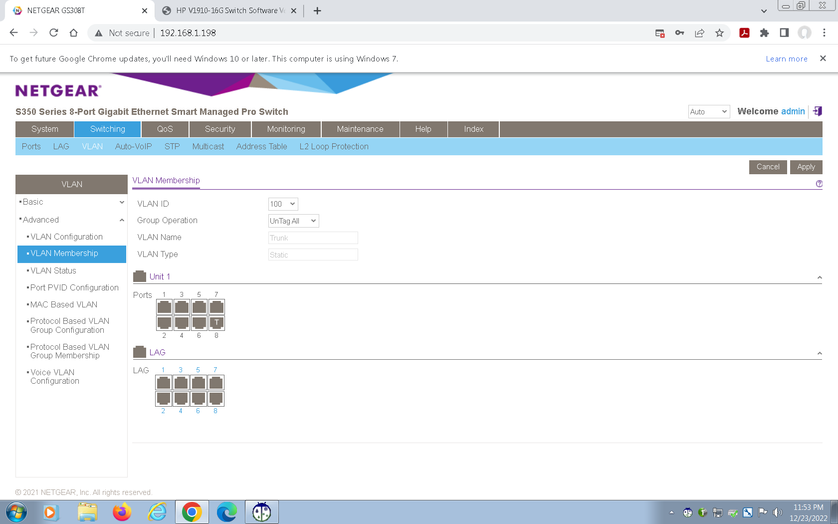The width and height of the screenshot is (838, 524).
Task: Open the Chrome extensions puzzle icon
Action: point(764,33)
